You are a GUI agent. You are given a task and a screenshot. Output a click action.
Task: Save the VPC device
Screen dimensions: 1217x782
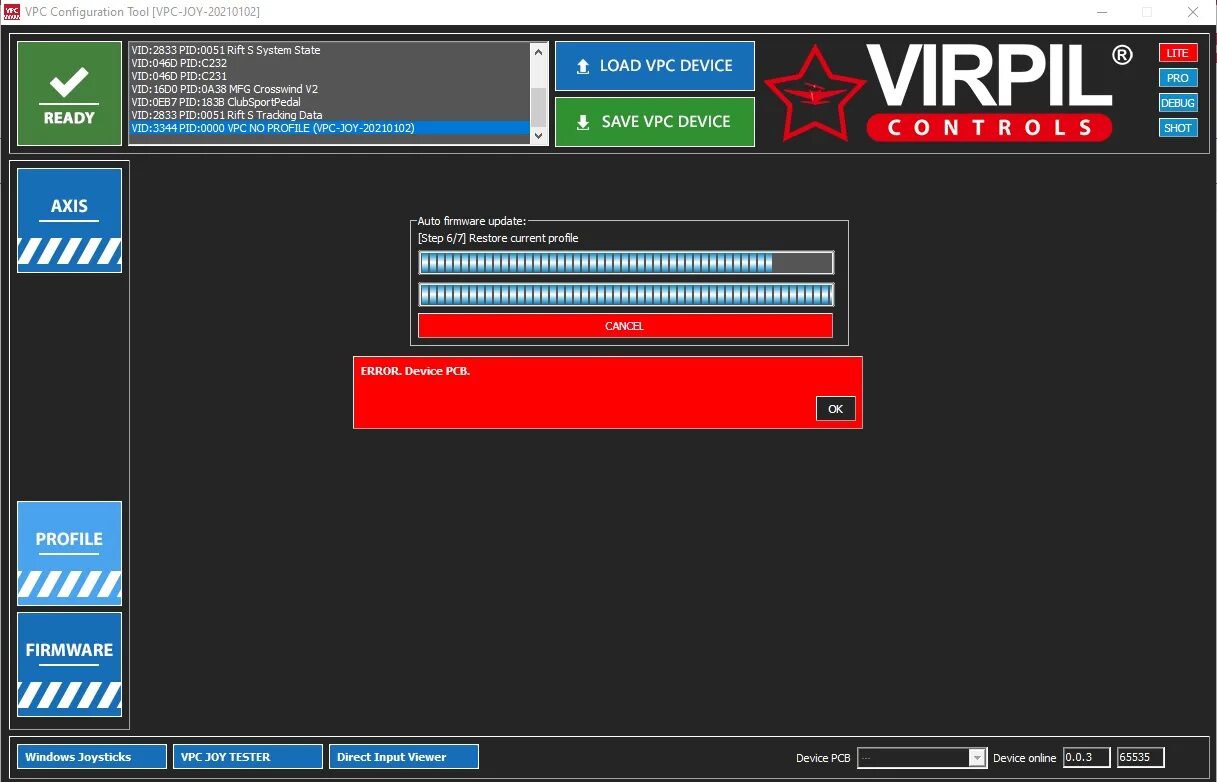pyautogui.click(x=654, y=122)
